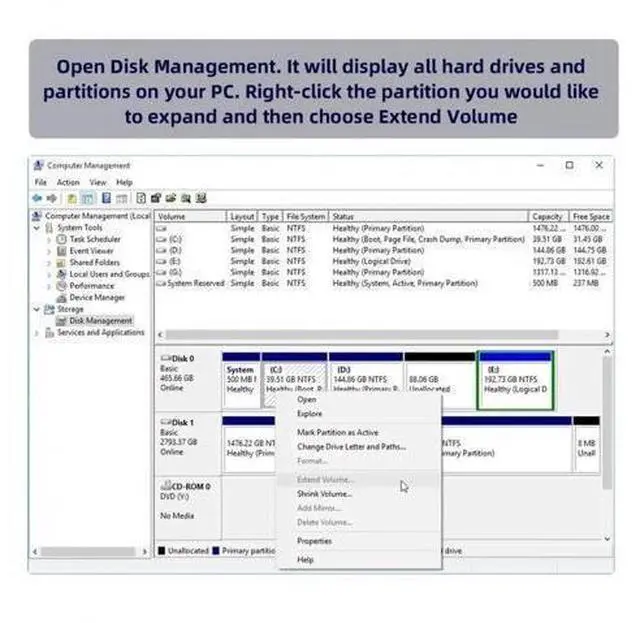The image size is (640, 623).
Task: Click the volume list horizontal scrollbar
Action: coord(362,335)
